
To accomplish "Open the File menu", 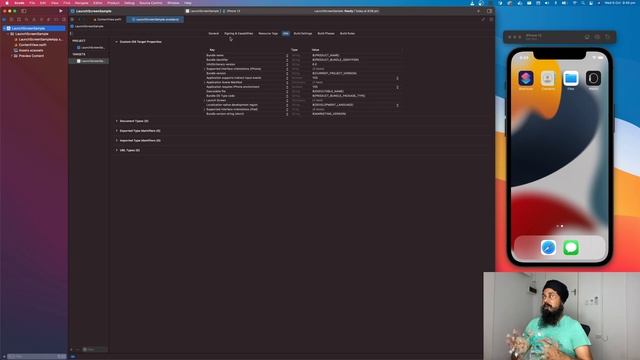I will 32,3.
